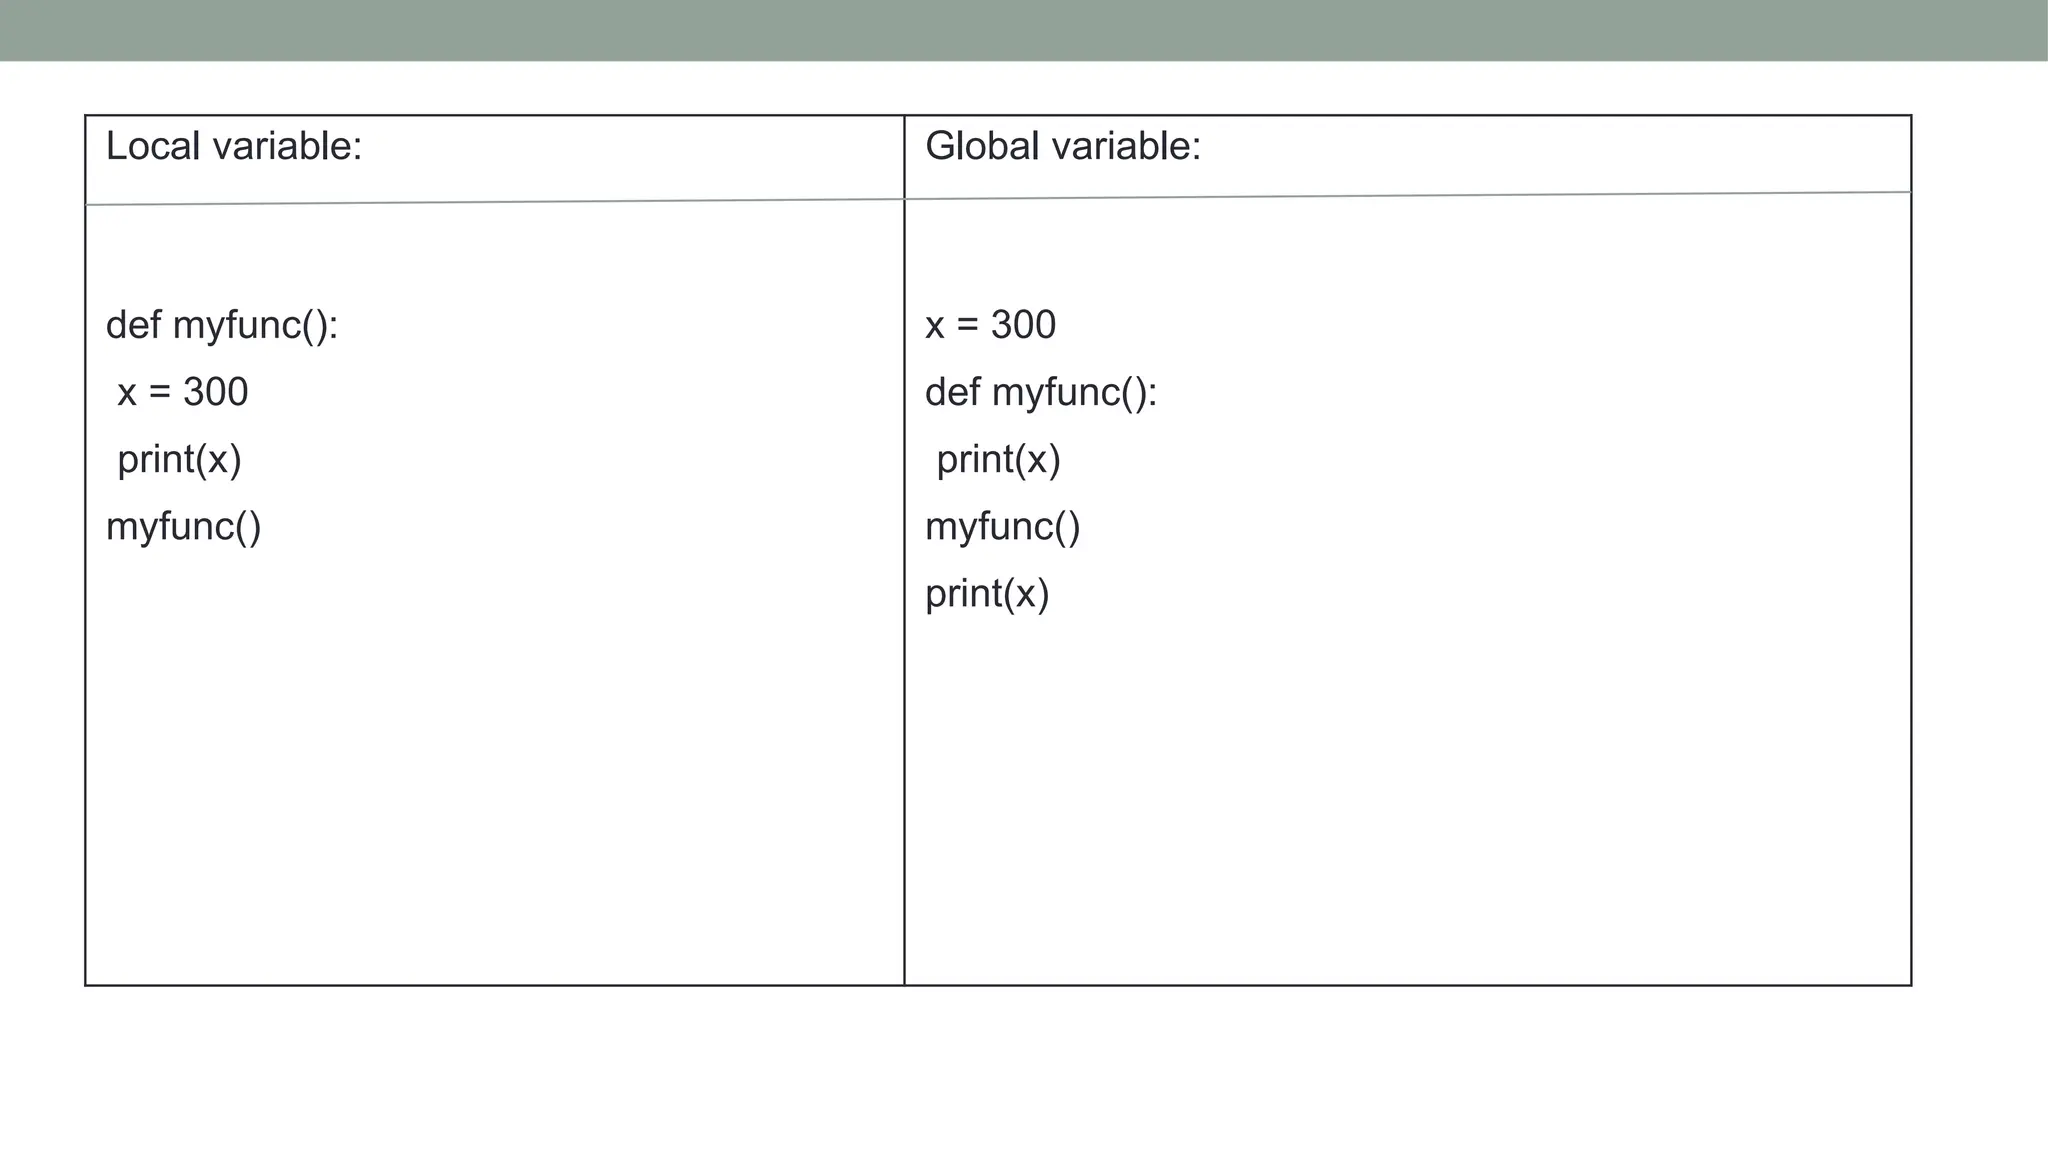
Task: Select the last 'print(x)' line in Global column
Action: tap(988, 594)
